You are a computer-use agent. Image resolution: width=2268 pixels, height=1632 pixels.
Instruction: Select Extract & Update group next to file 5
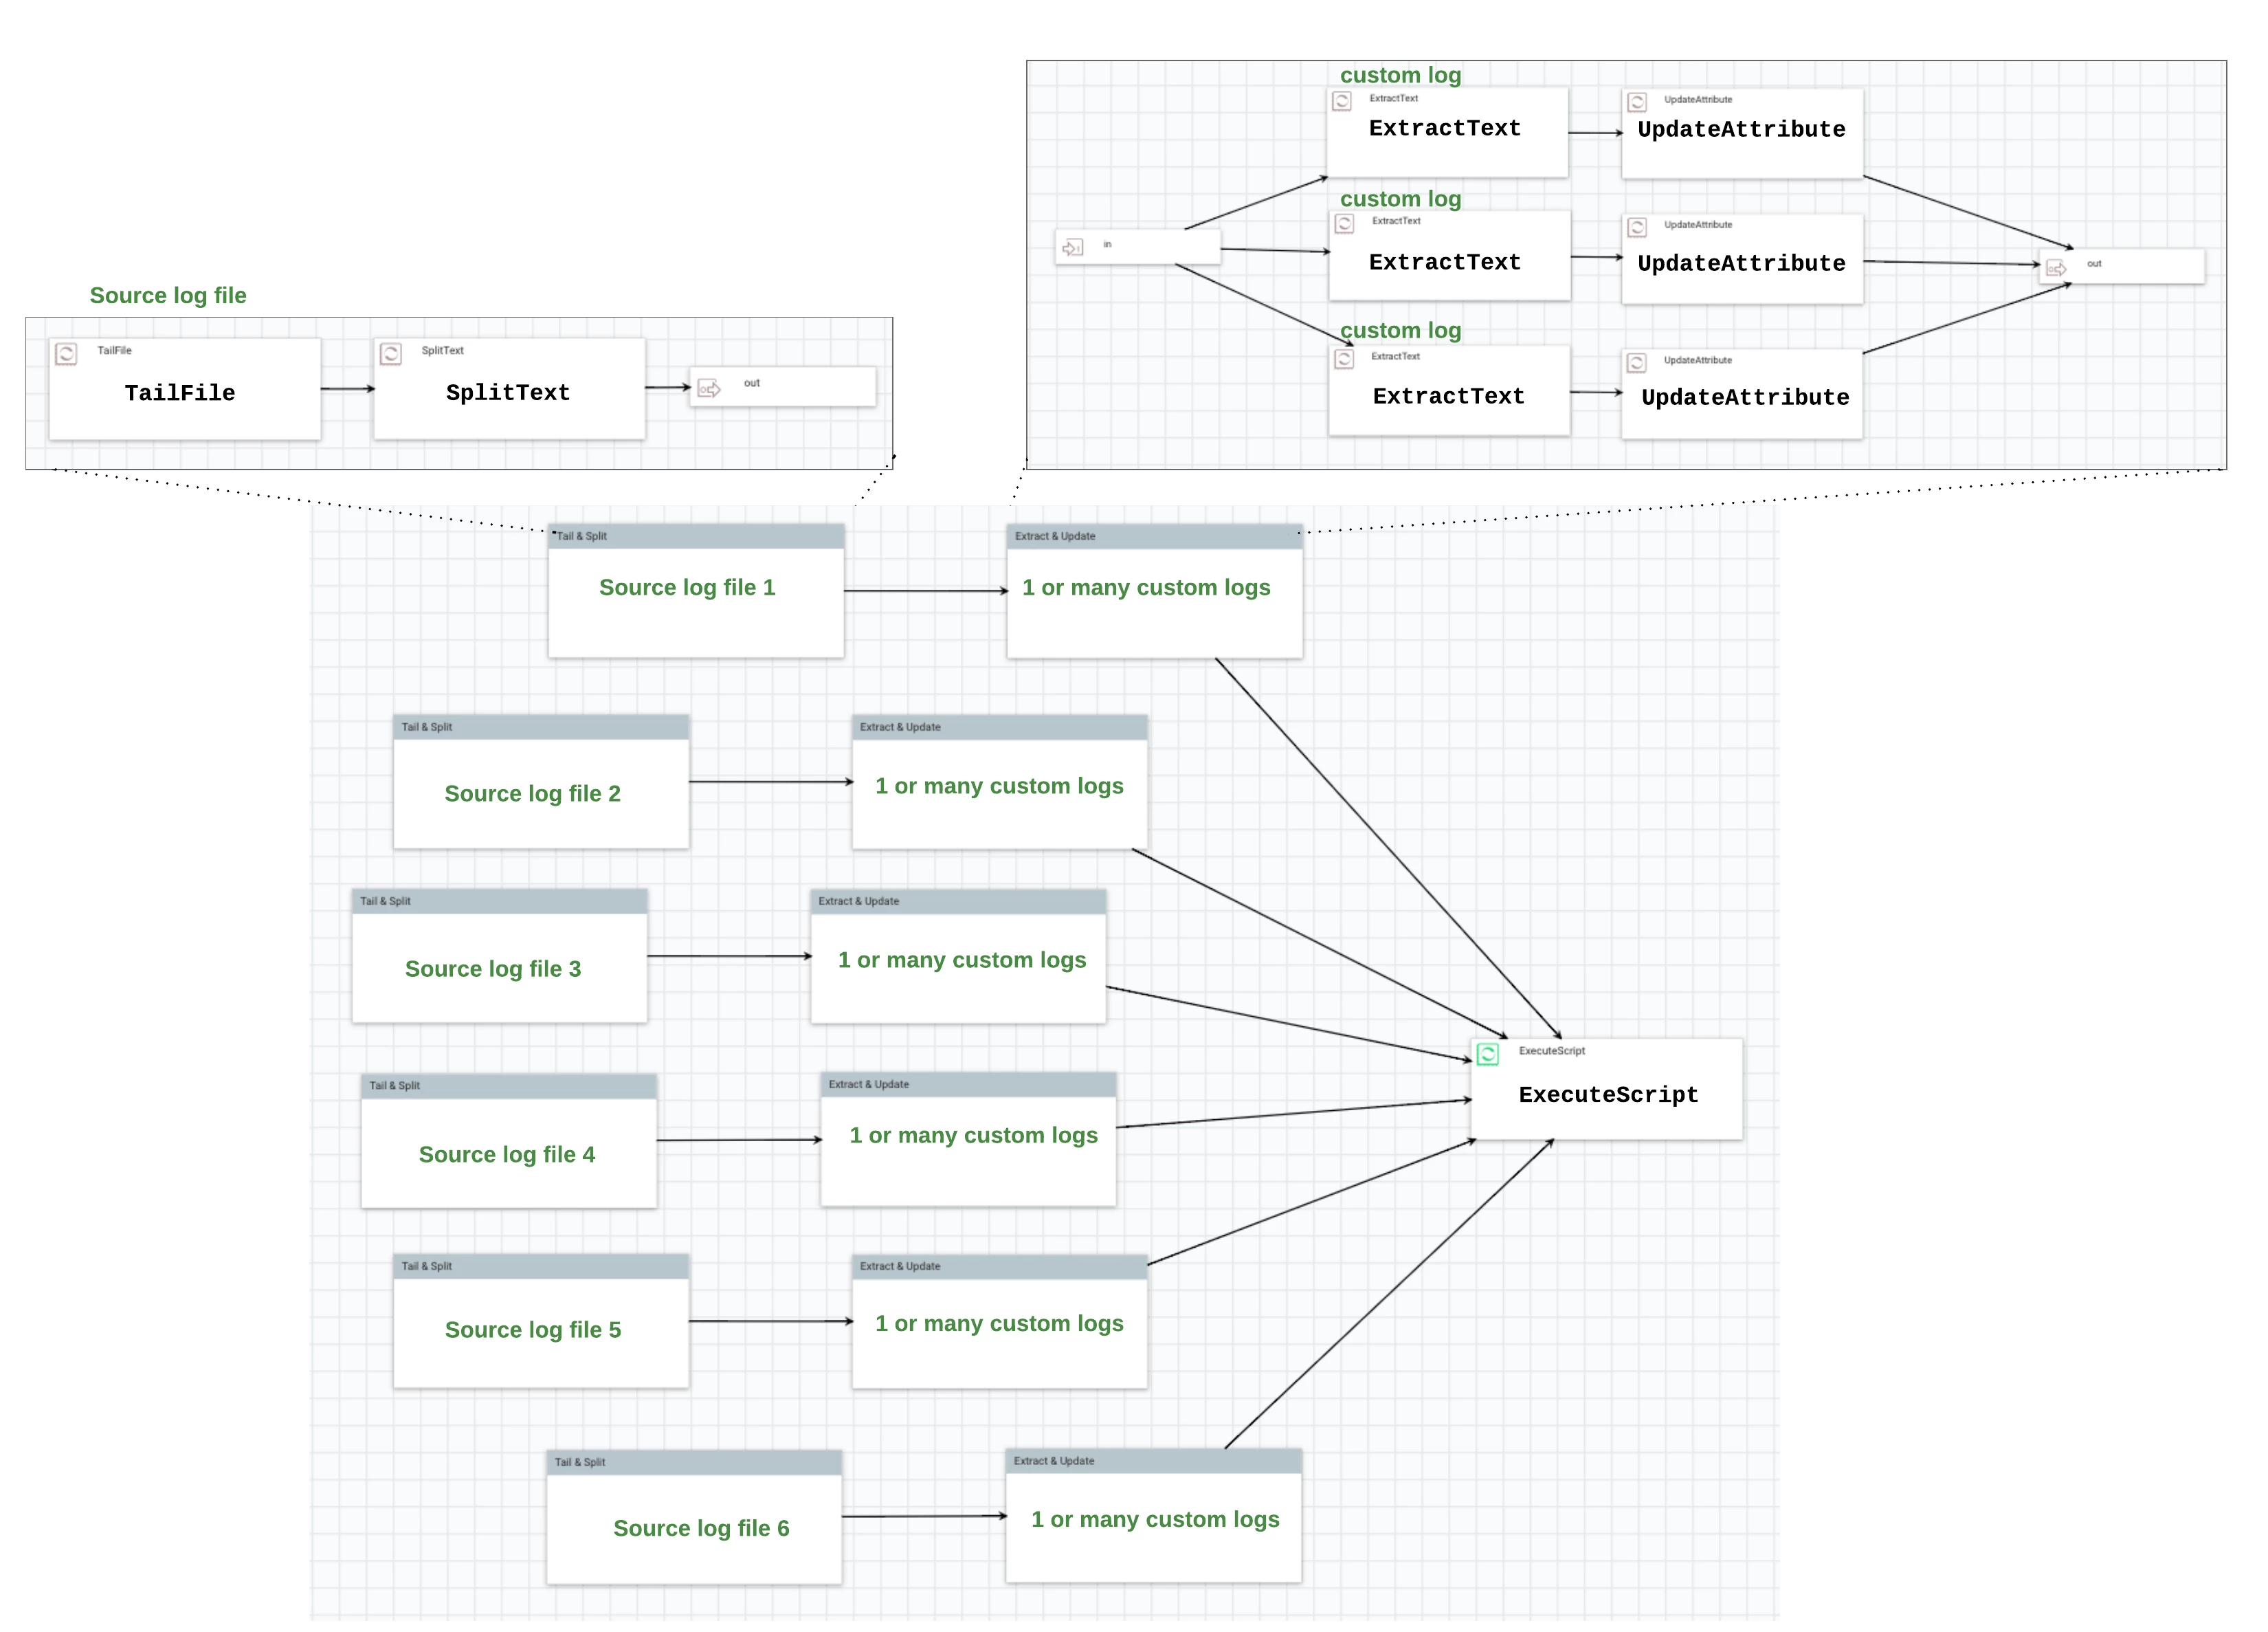click(x=1000, y=1321)
